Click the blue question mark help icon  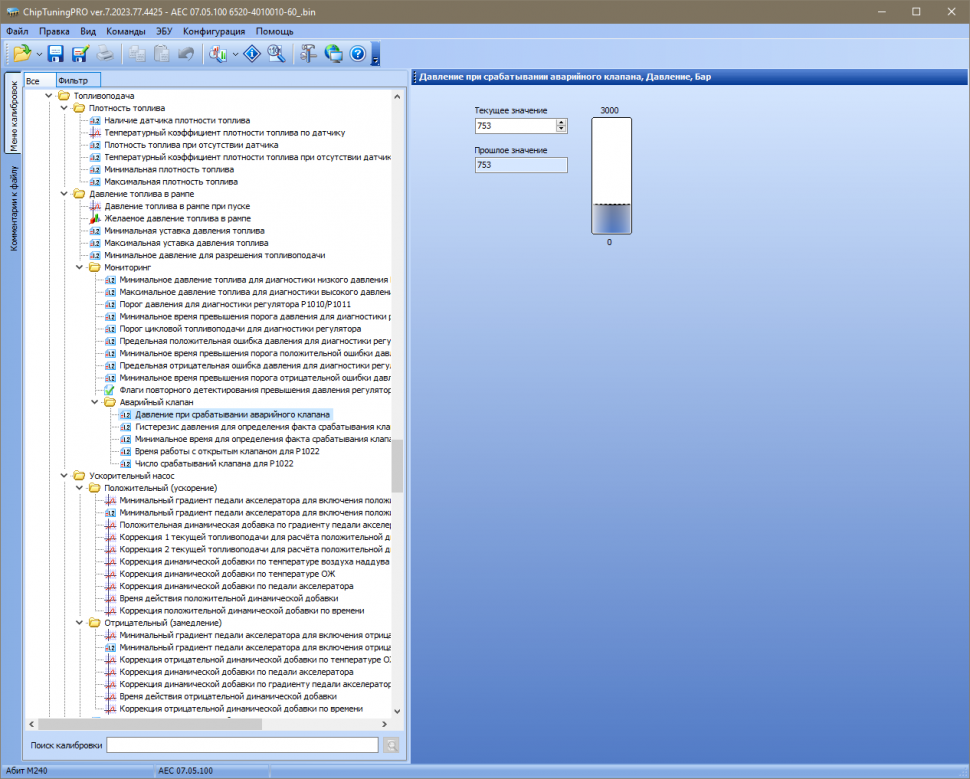point(358,54)
